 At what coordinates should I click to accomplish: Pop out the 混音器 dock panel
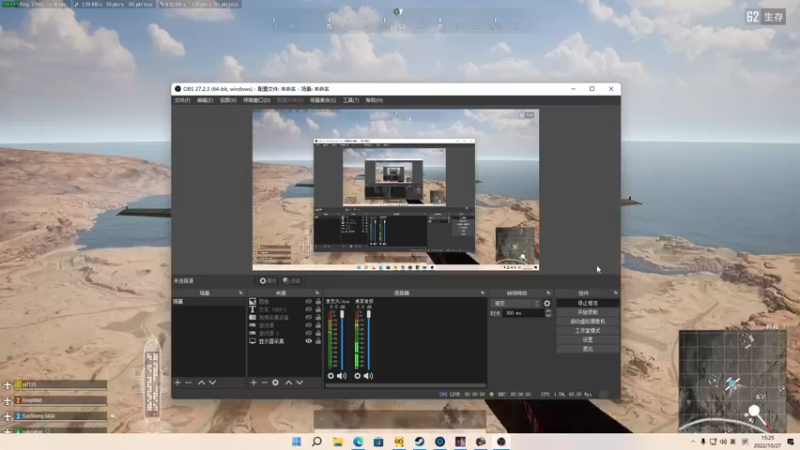pos(482,293)
